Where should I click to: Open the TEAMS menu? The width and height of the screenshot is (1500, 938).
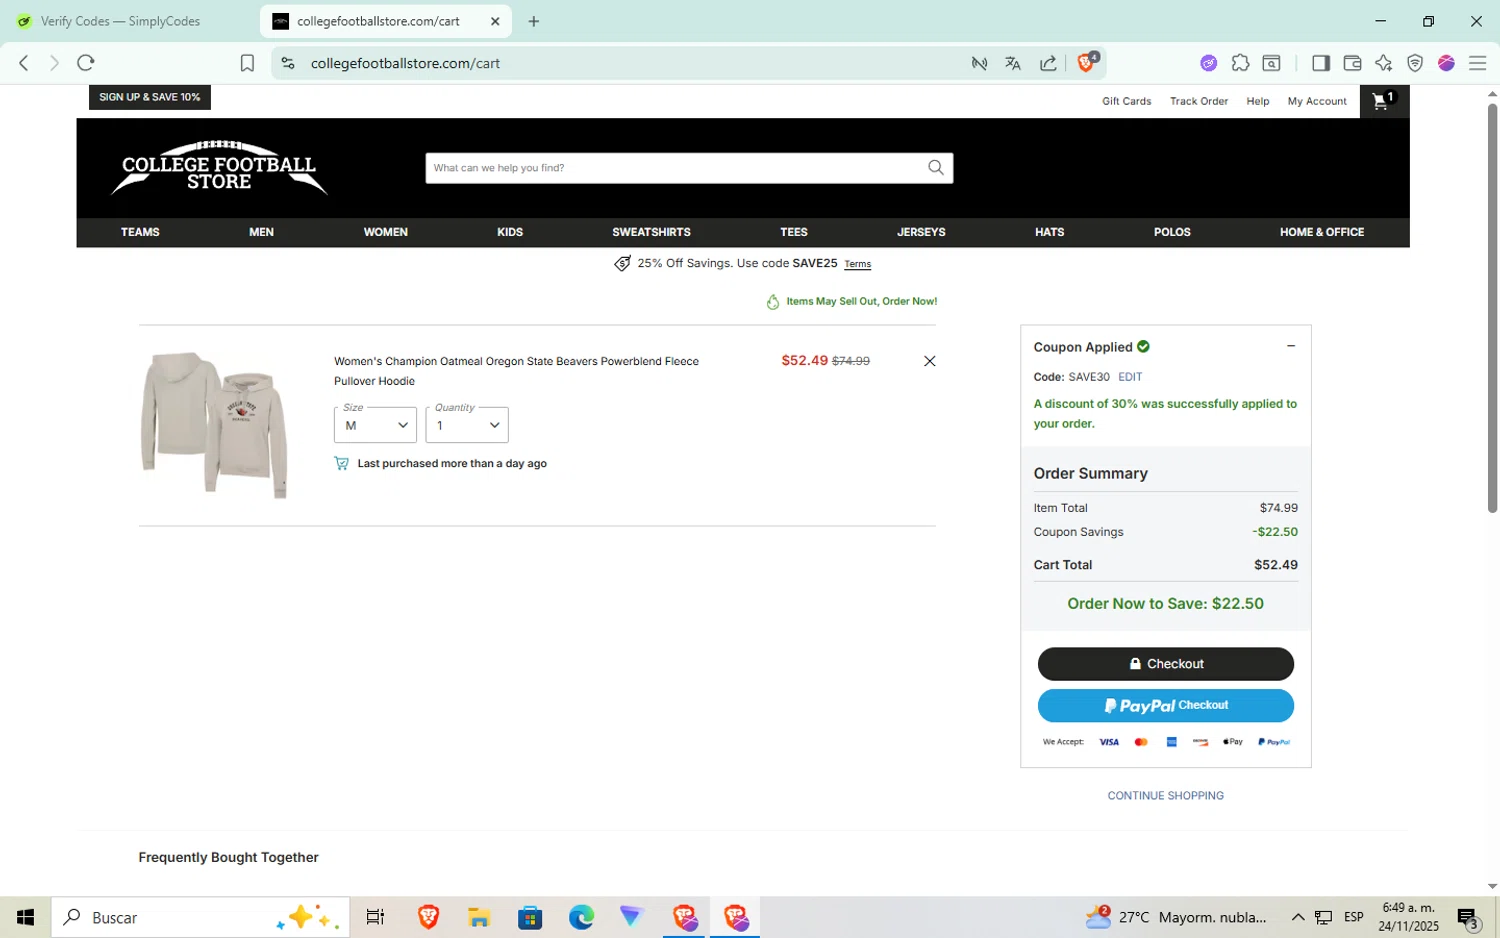(140, 232)
